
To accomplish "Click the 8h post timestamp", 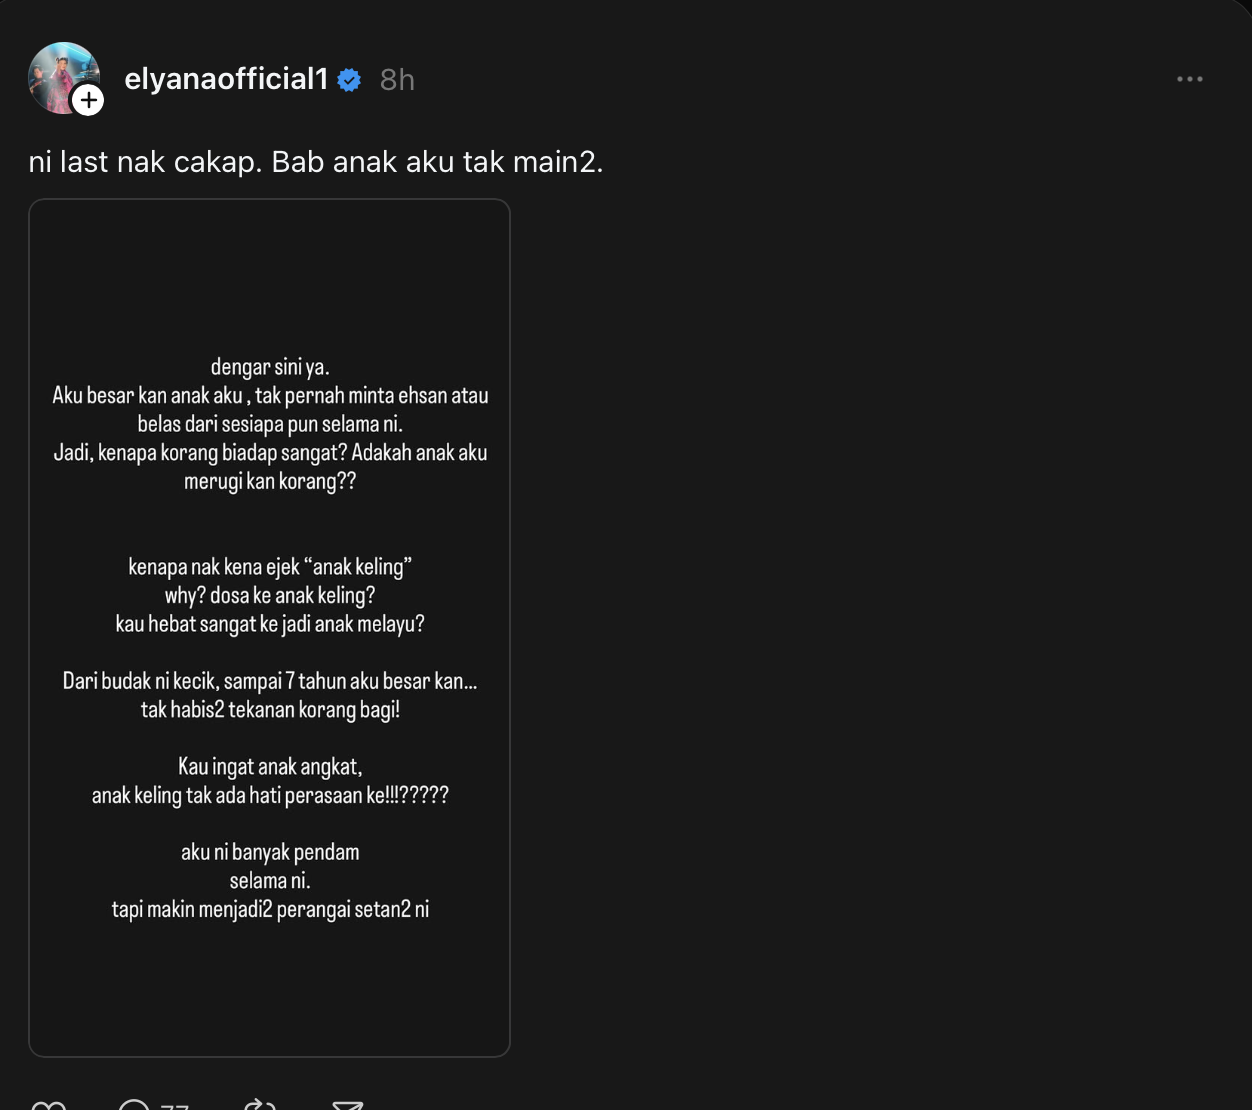I will (x=397, y=80).
